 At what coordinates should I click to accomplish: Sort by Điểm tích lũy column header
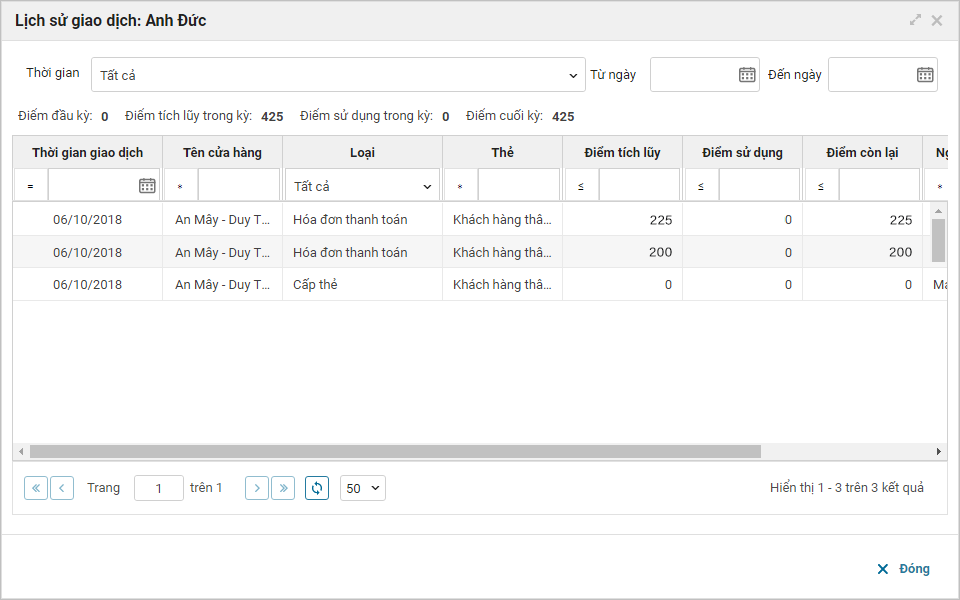(622, 152)
